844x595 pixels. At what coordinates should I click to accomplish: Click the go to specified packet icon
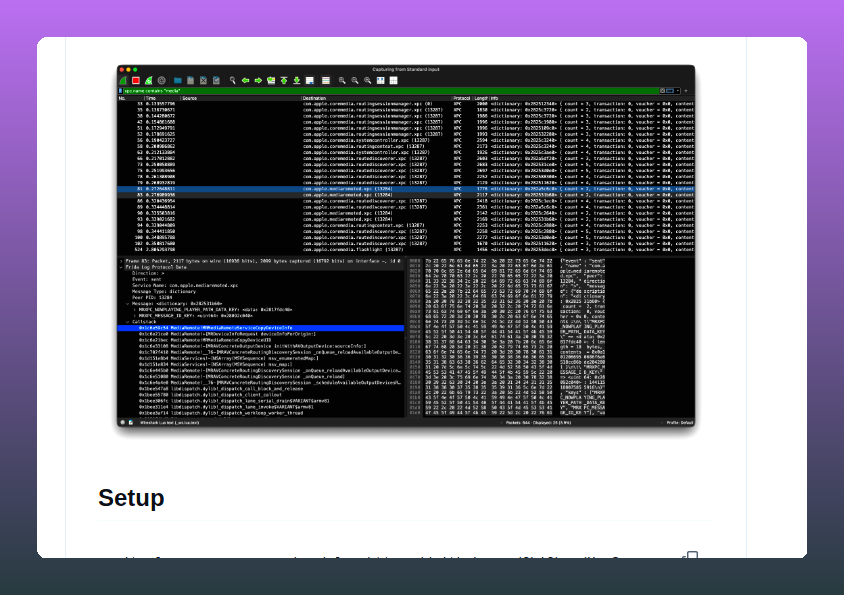click(271, 80)
